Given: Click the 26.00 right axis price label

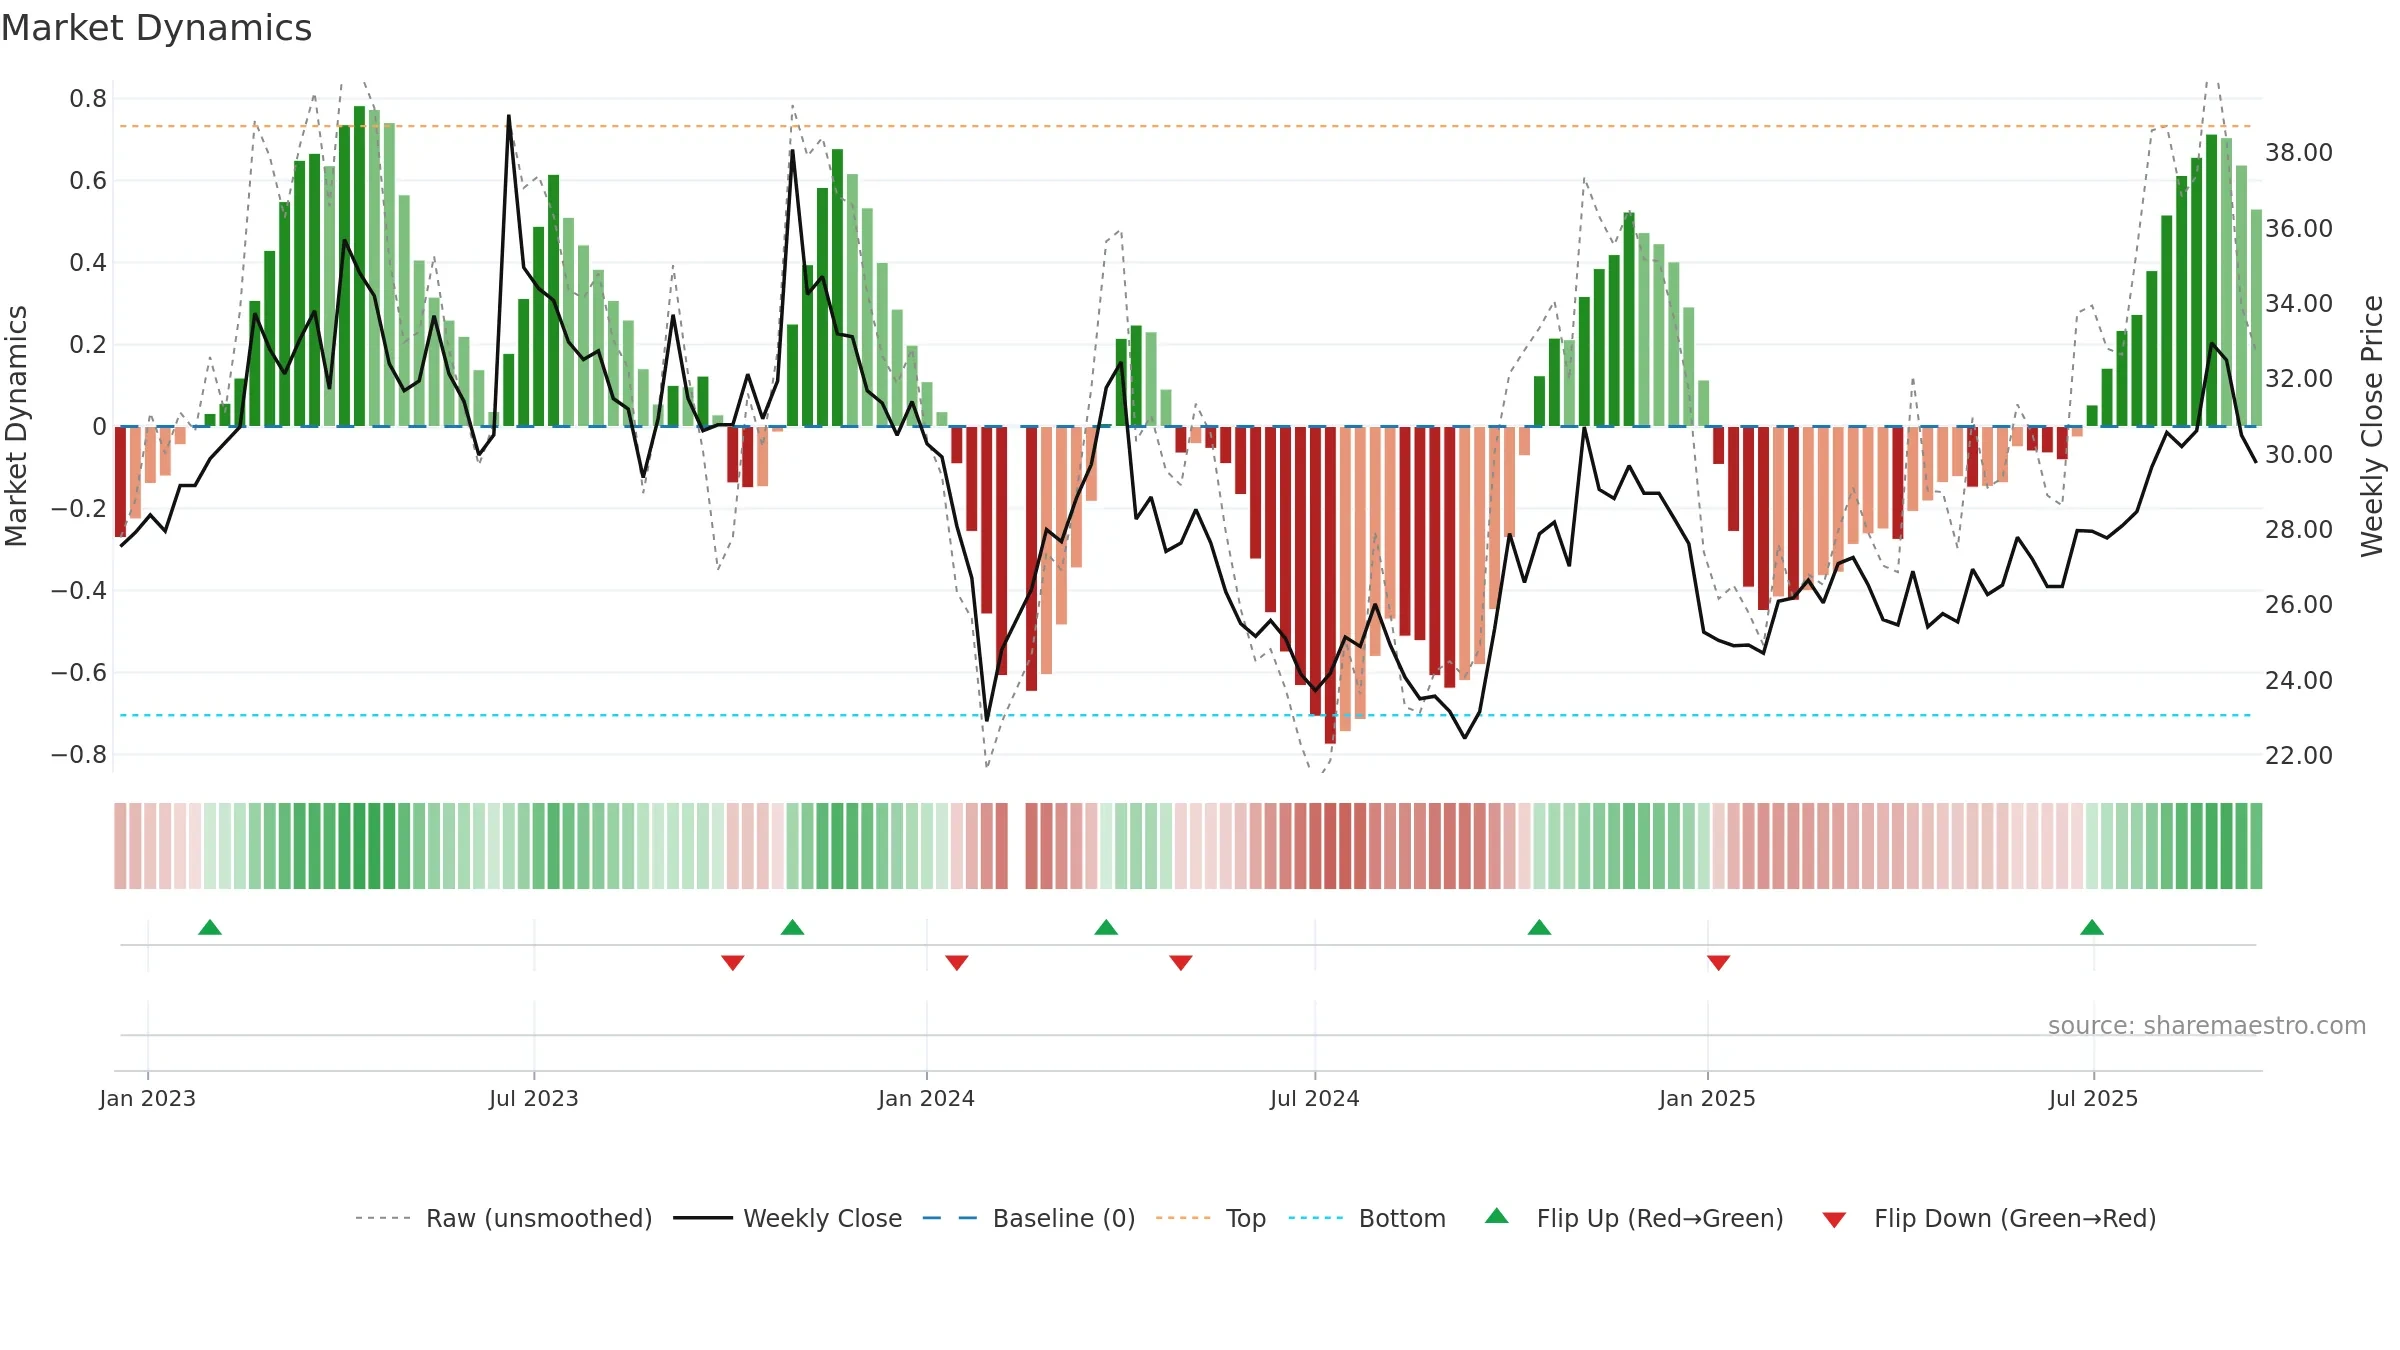Looking at the screenshot, I should click(2299, 605).
